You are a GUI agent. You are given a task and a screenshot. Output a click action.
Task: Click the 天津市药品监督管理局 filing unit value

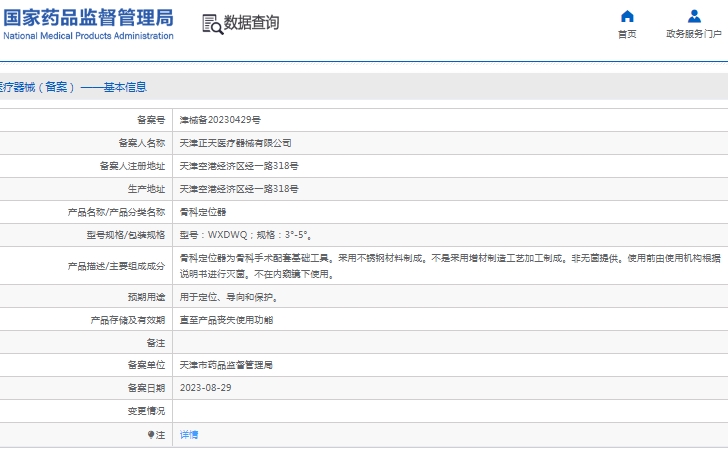pos(226,365)
